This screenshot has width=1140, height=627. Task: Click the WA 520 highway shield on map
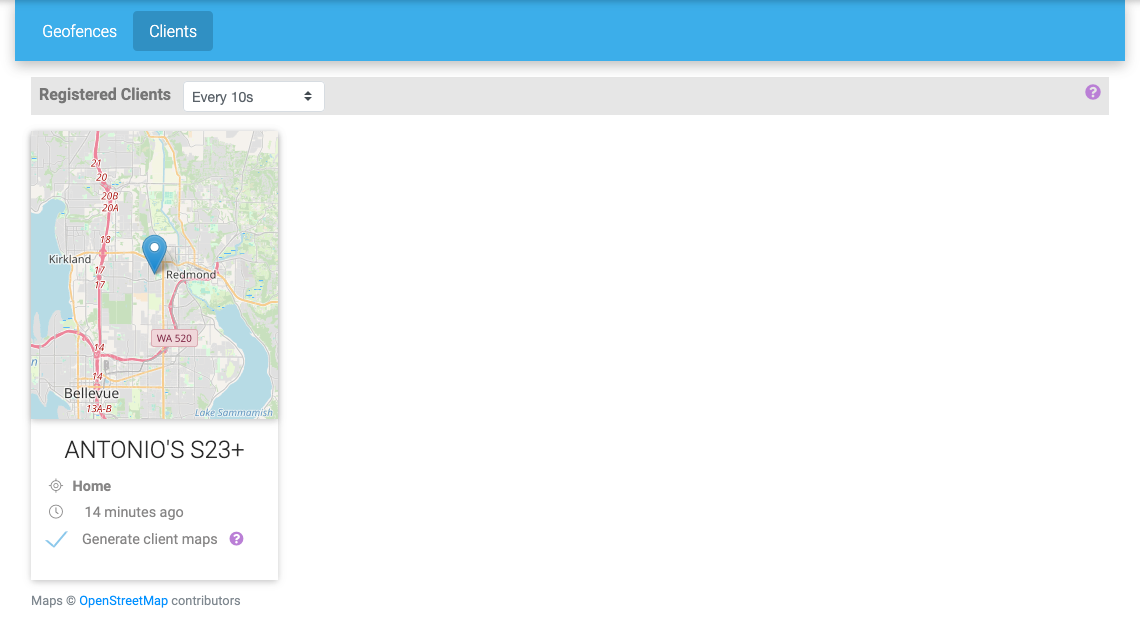coord(173,338)
